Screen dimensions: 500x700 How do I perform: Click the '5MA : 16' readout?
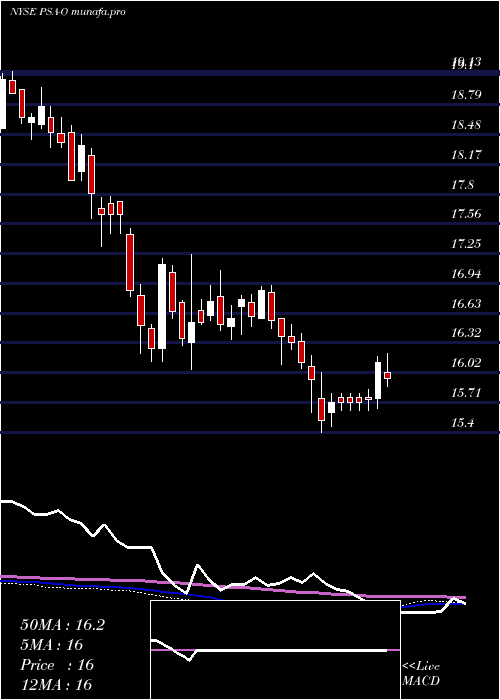(52, 645)
